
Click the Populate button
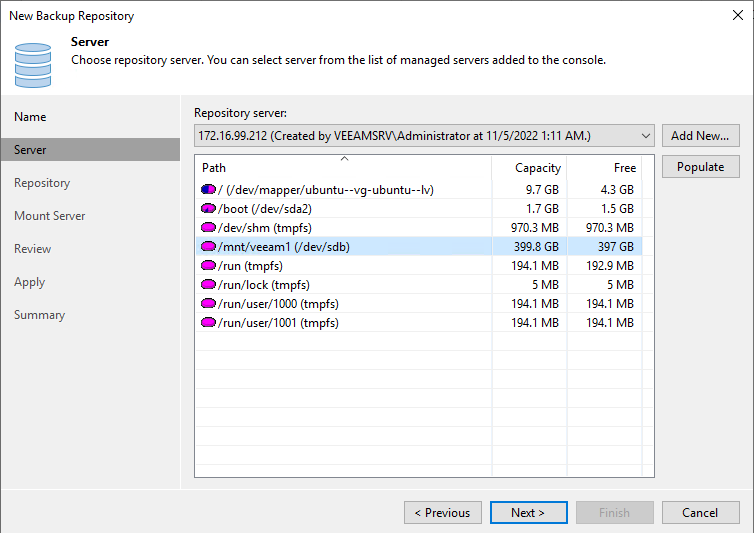pos(700,167)
